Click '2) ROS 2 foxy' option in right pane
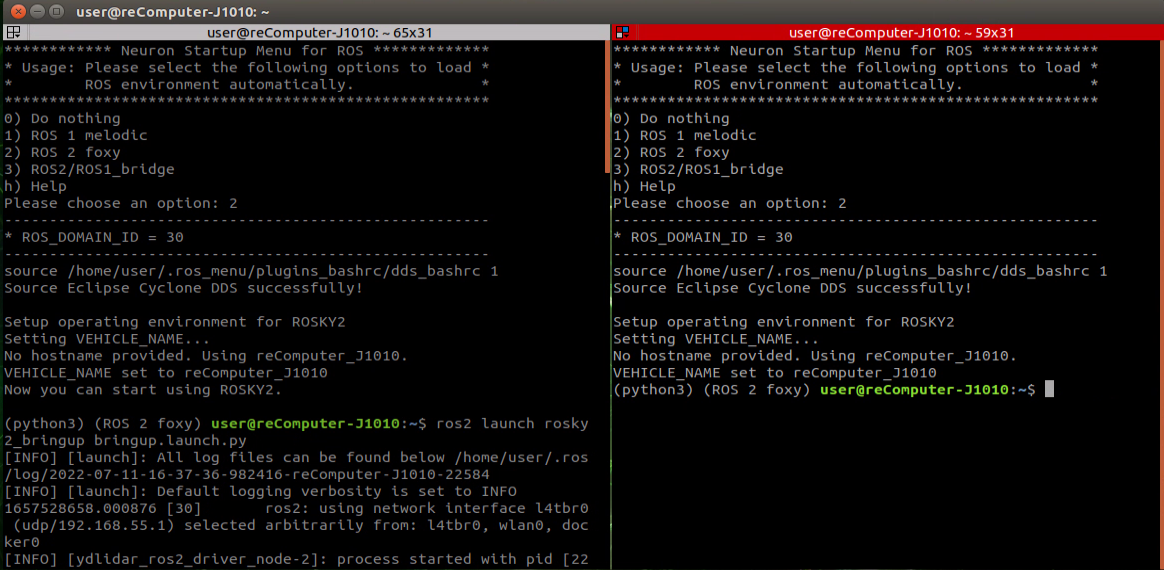This screenshot has height=570, width=1164. 672,153
